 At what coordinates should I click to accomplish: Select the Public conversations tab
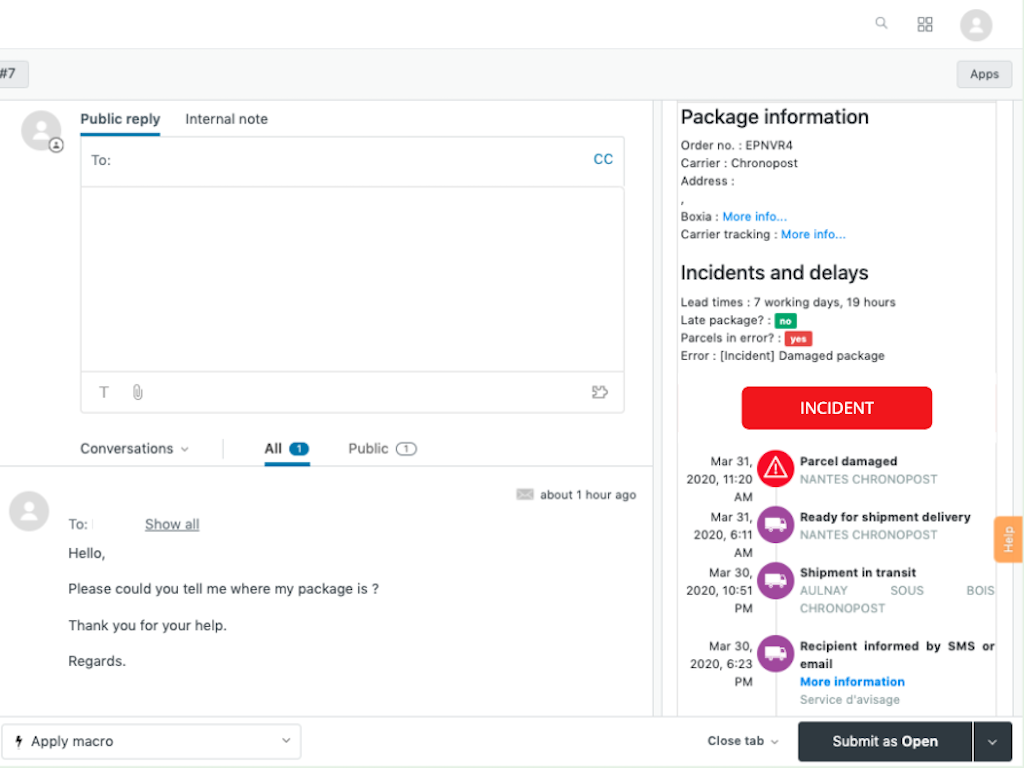381,448
